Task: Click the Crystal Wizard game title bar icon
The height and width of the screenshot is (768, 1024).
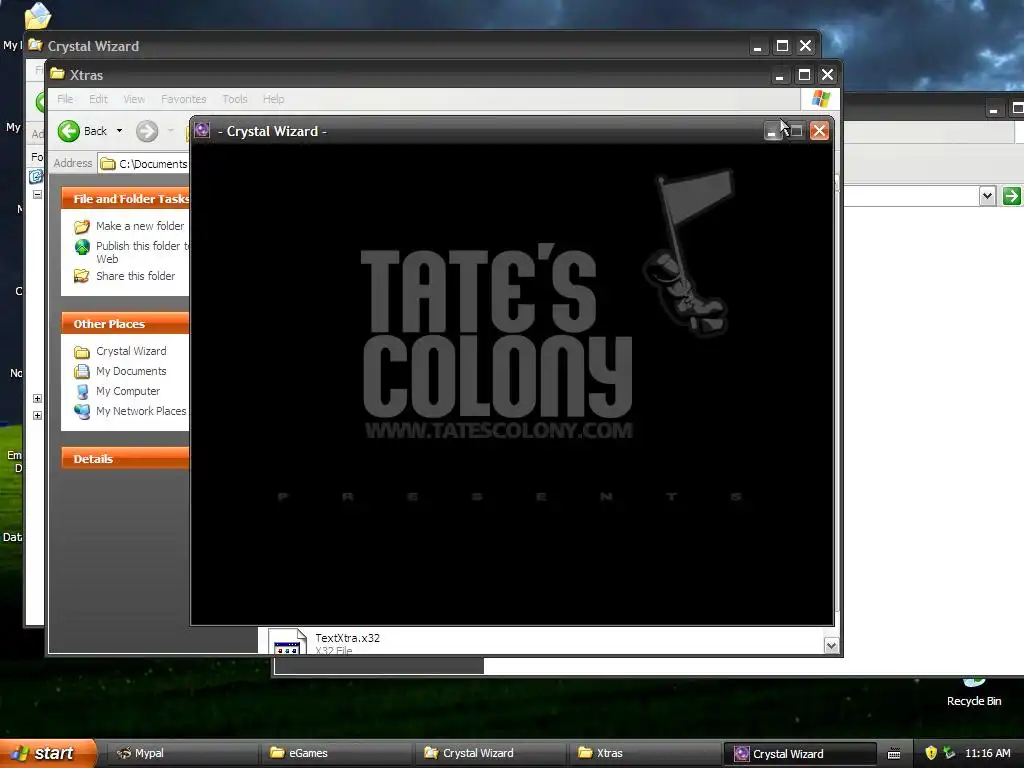Action: pyautogui.click(x=202, y=131)
